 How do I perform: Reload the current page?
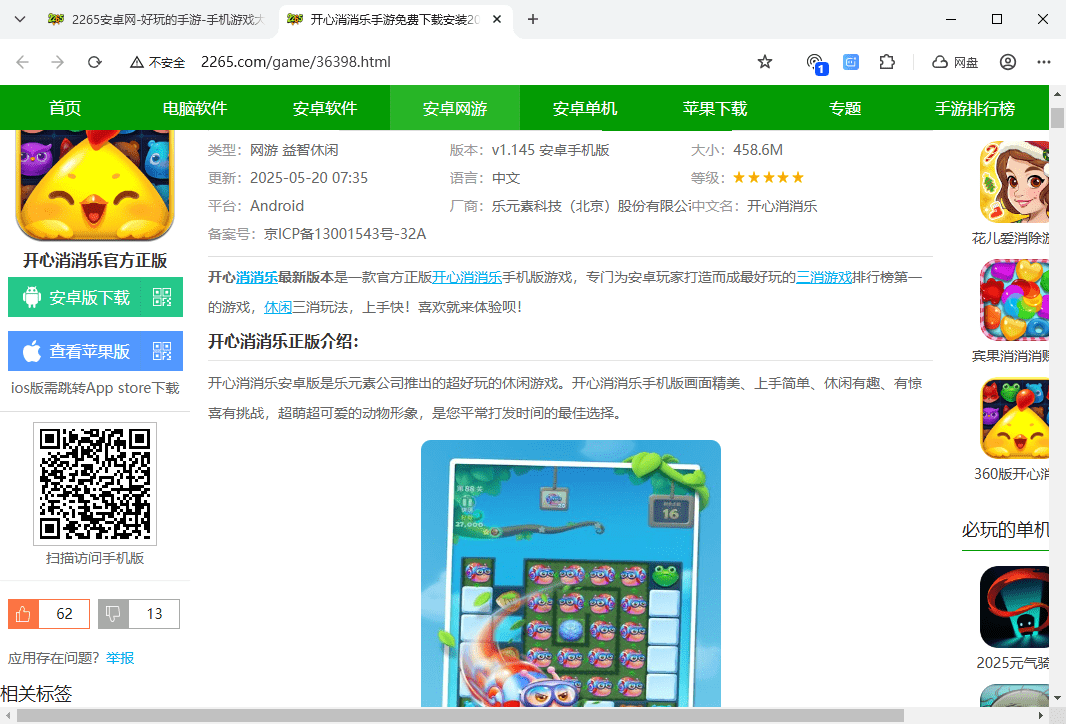click(94, 61)
